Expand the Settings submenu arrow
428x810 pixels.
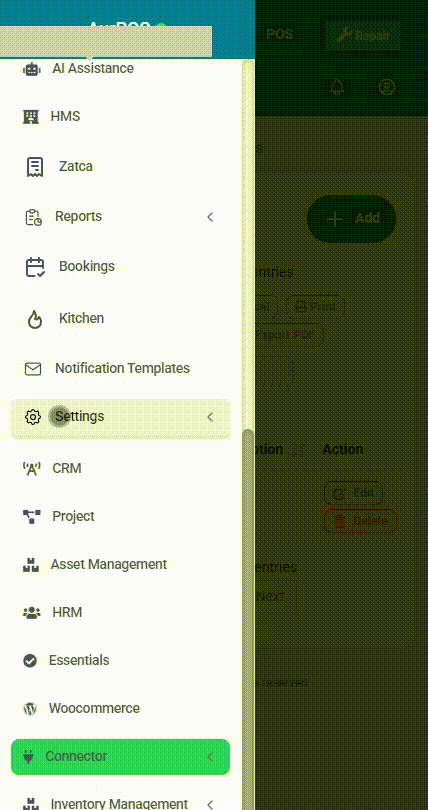pyautogui.click(x=210, y=417)
